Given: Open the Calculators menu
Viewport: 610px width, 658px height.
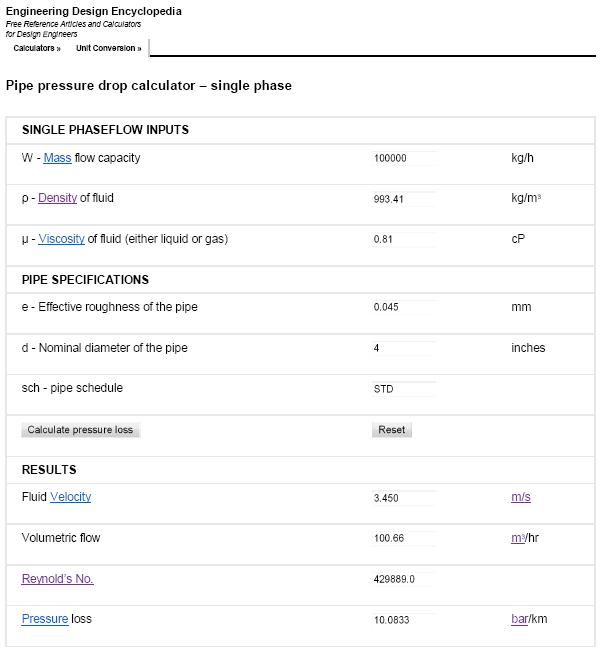Looking at the screenshot, I should [x=36, y=48].
